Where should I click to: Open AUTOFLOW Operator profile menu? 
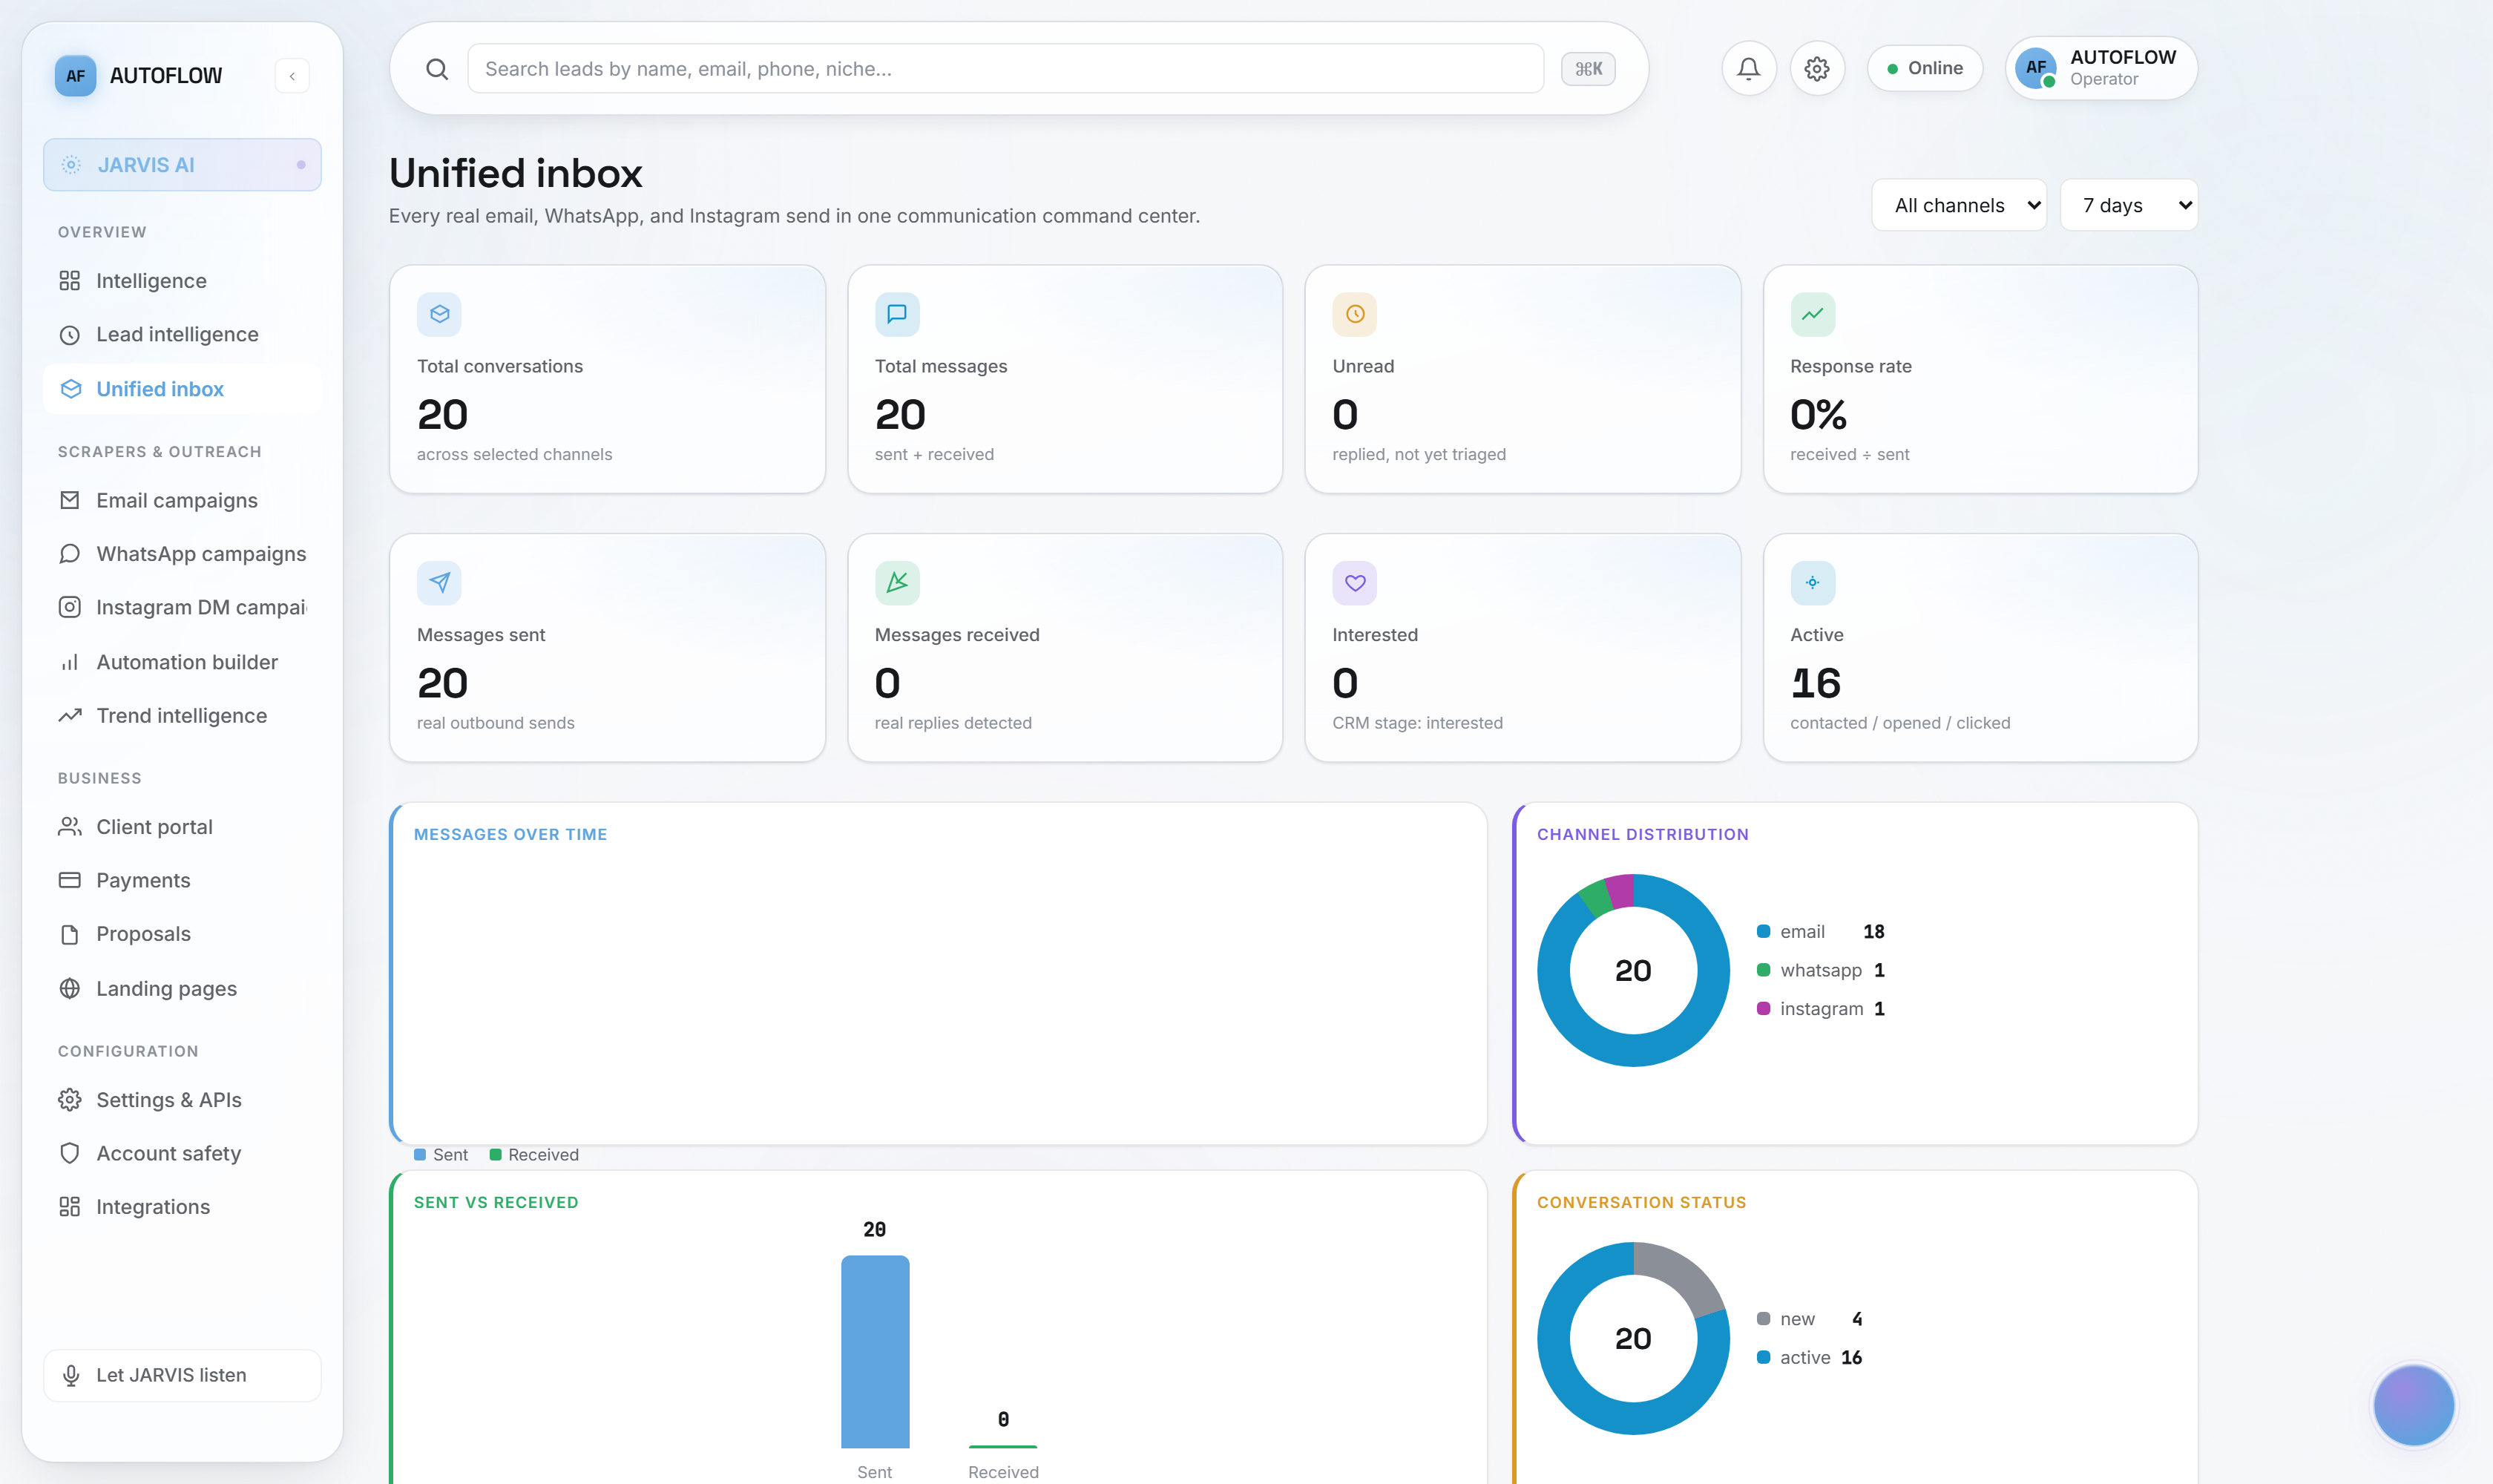pyautogui.click(x=2101, y=68)
